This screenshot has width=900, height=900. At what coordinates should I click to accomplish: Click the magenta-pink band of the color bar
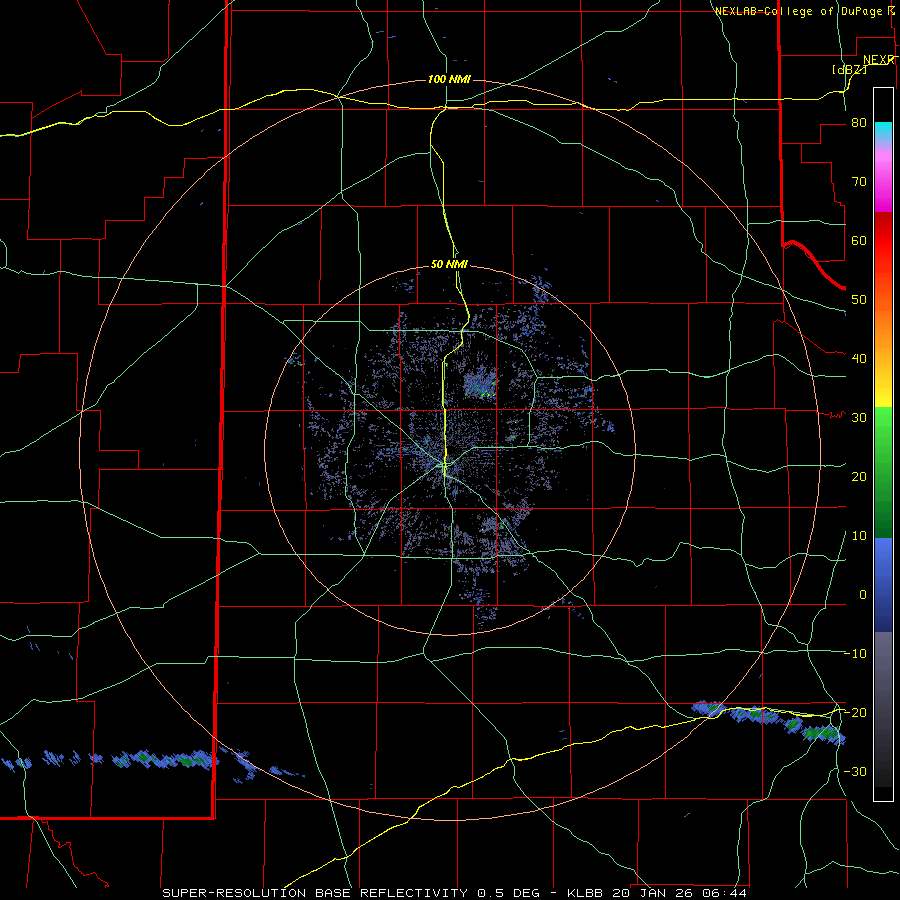tap(883, 178)
